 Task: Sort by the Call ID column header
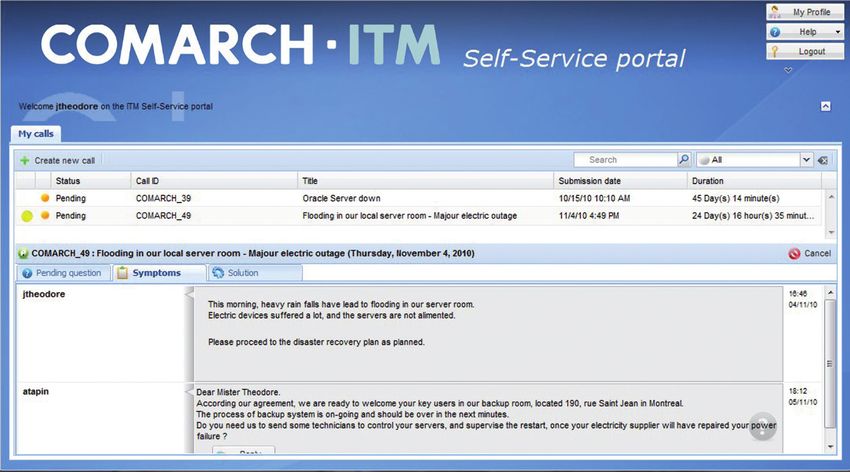214,181
